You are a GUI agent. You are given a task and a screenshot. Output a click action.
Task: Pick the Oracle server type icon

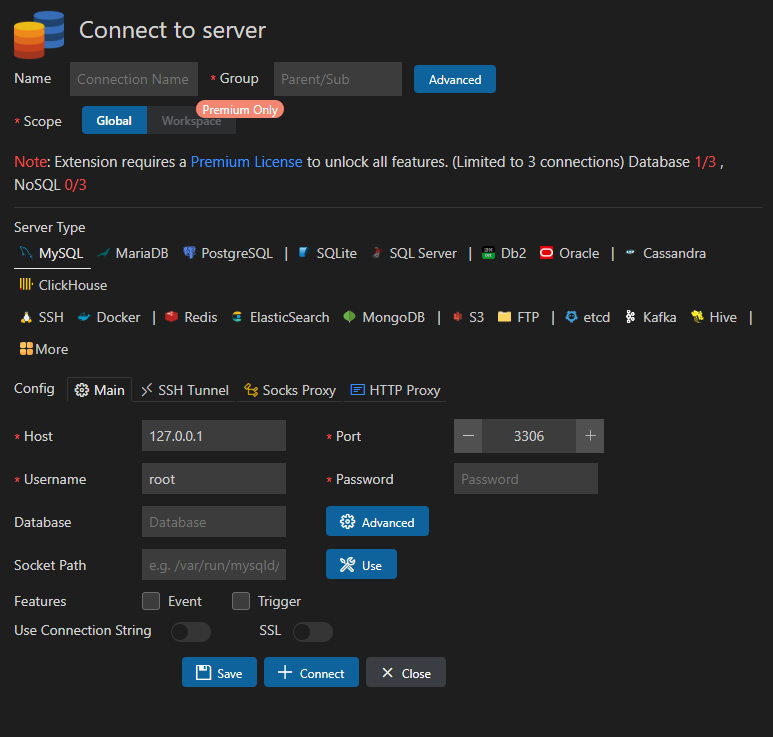click(546, 253)
